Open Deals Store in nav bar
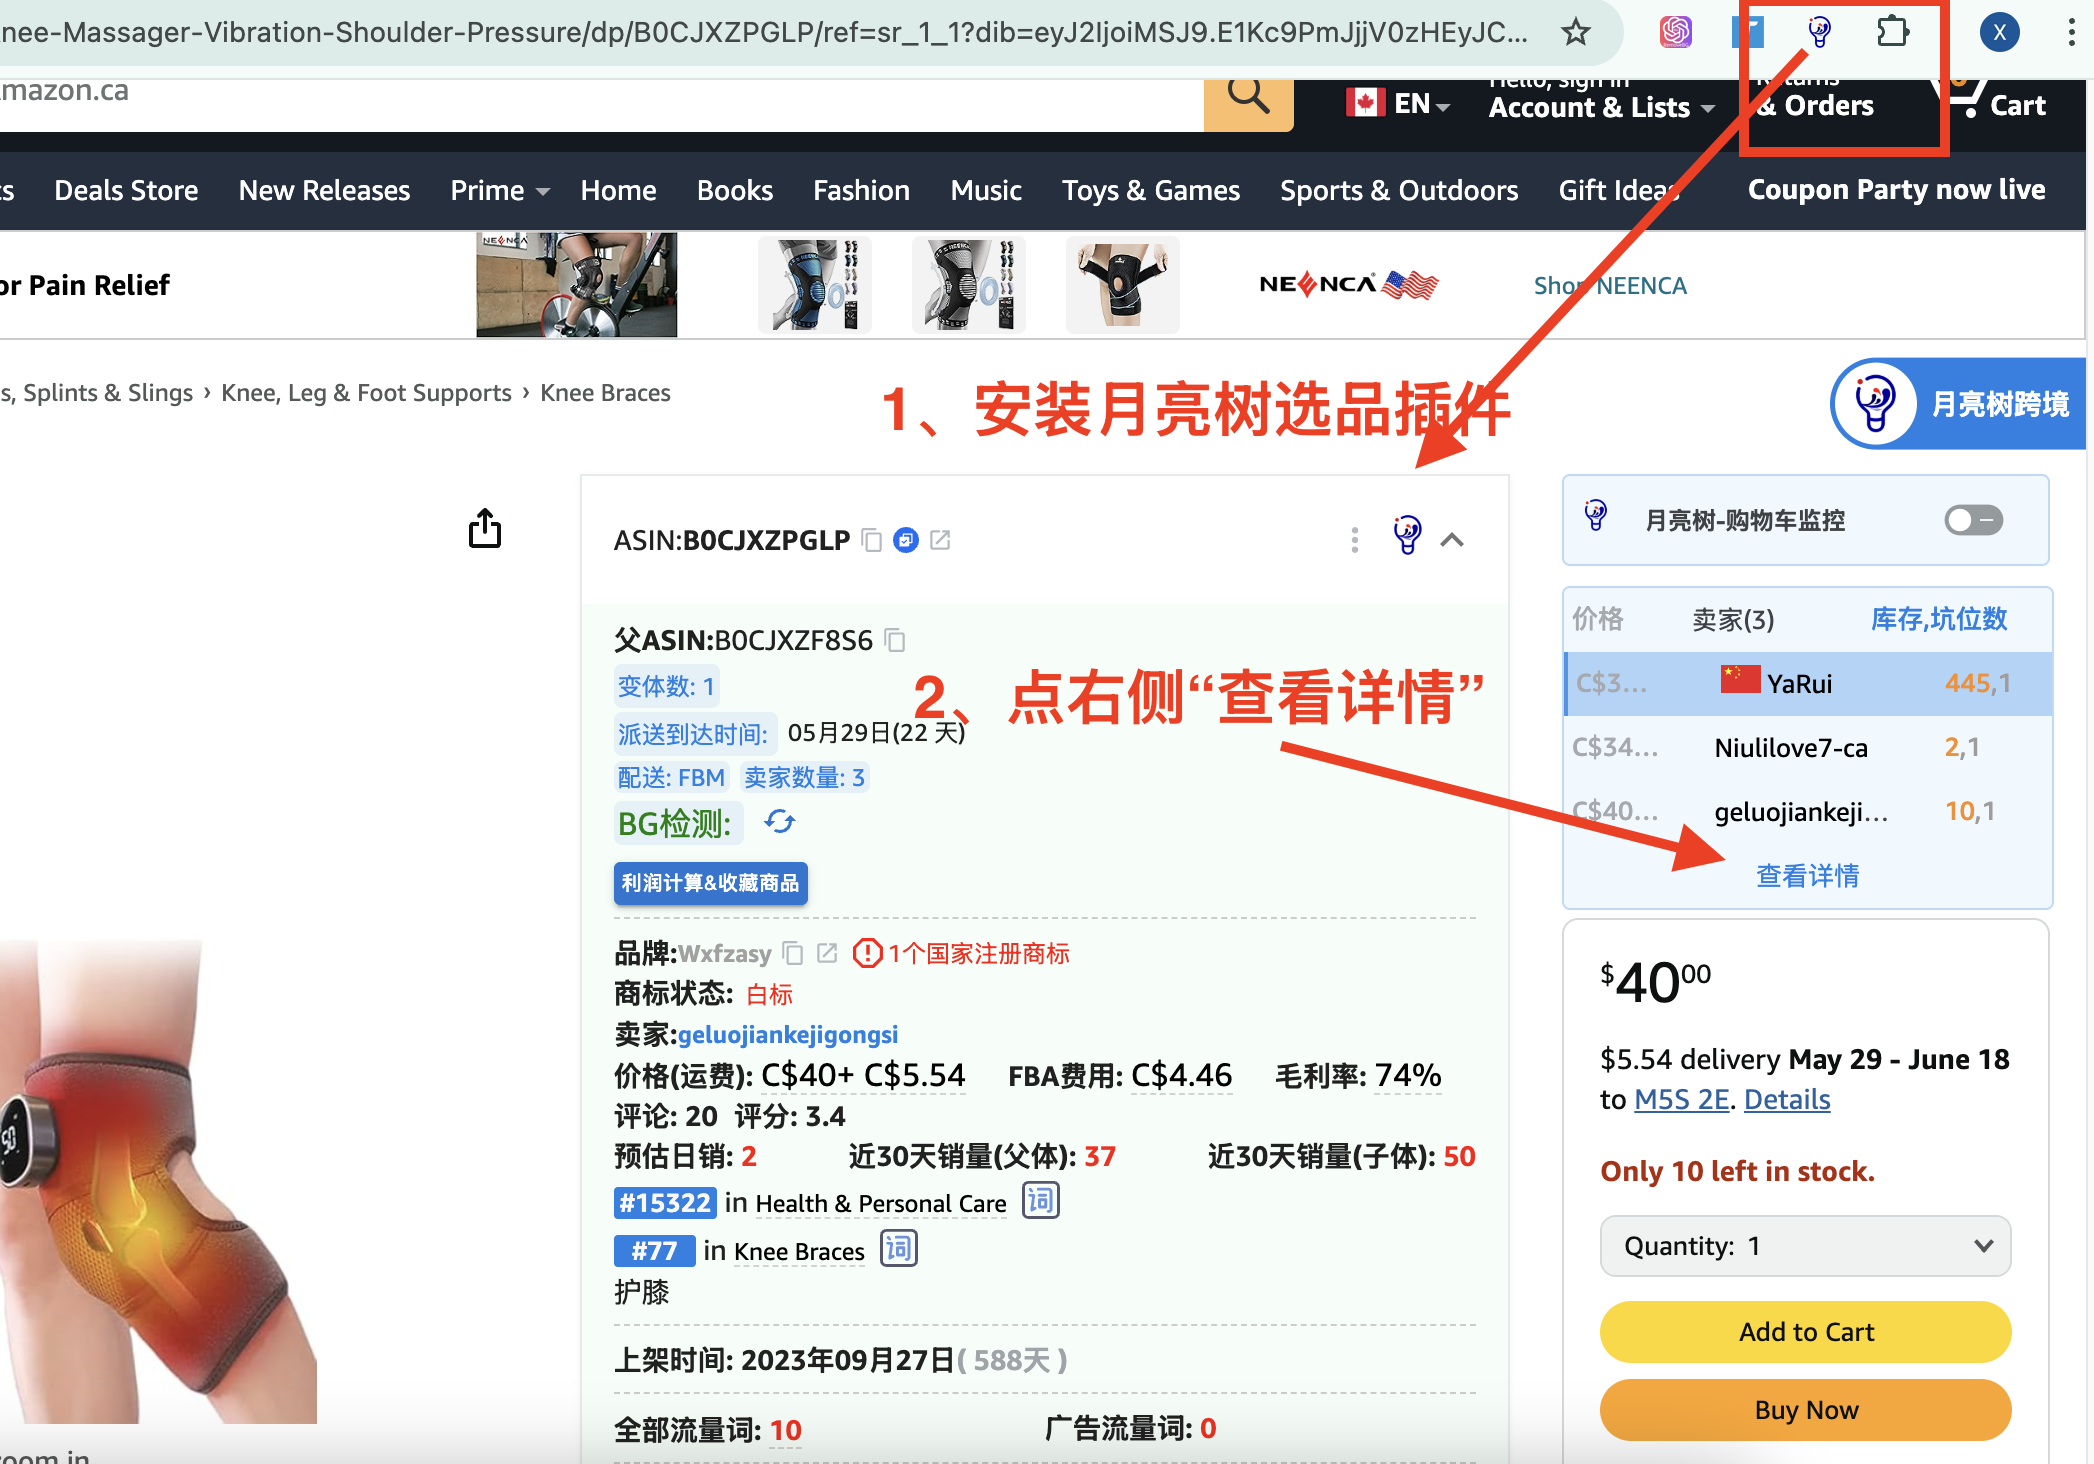 (x=126, y=190)
